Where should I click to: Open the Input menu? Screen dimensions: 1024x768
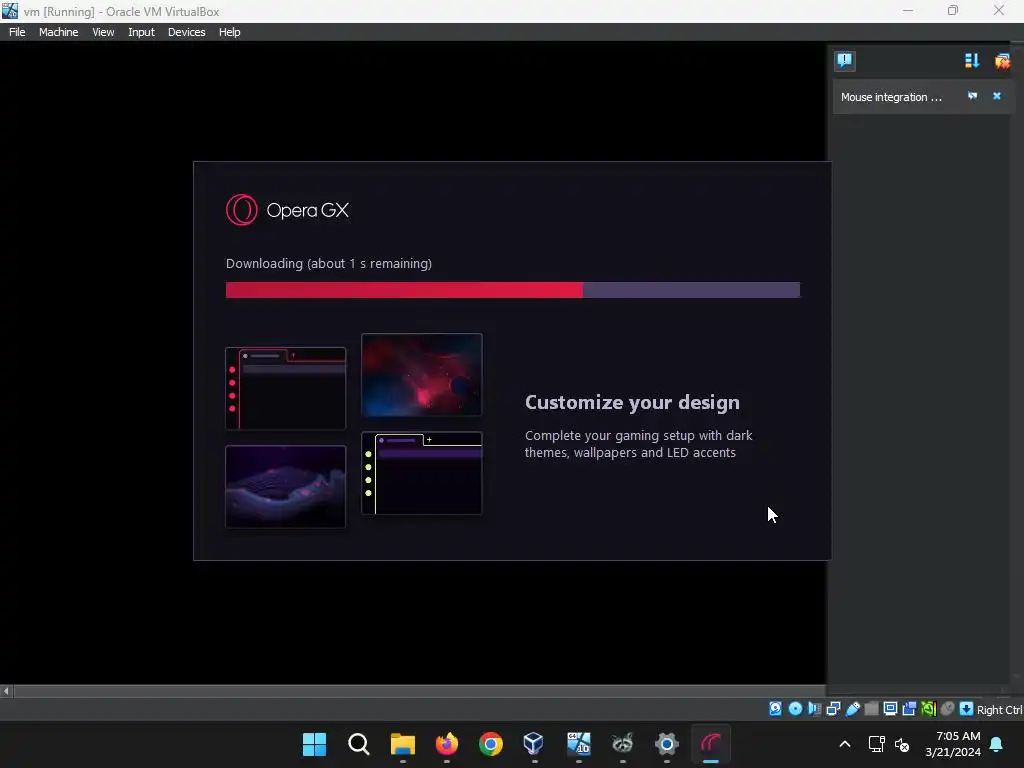coord(141,32)
